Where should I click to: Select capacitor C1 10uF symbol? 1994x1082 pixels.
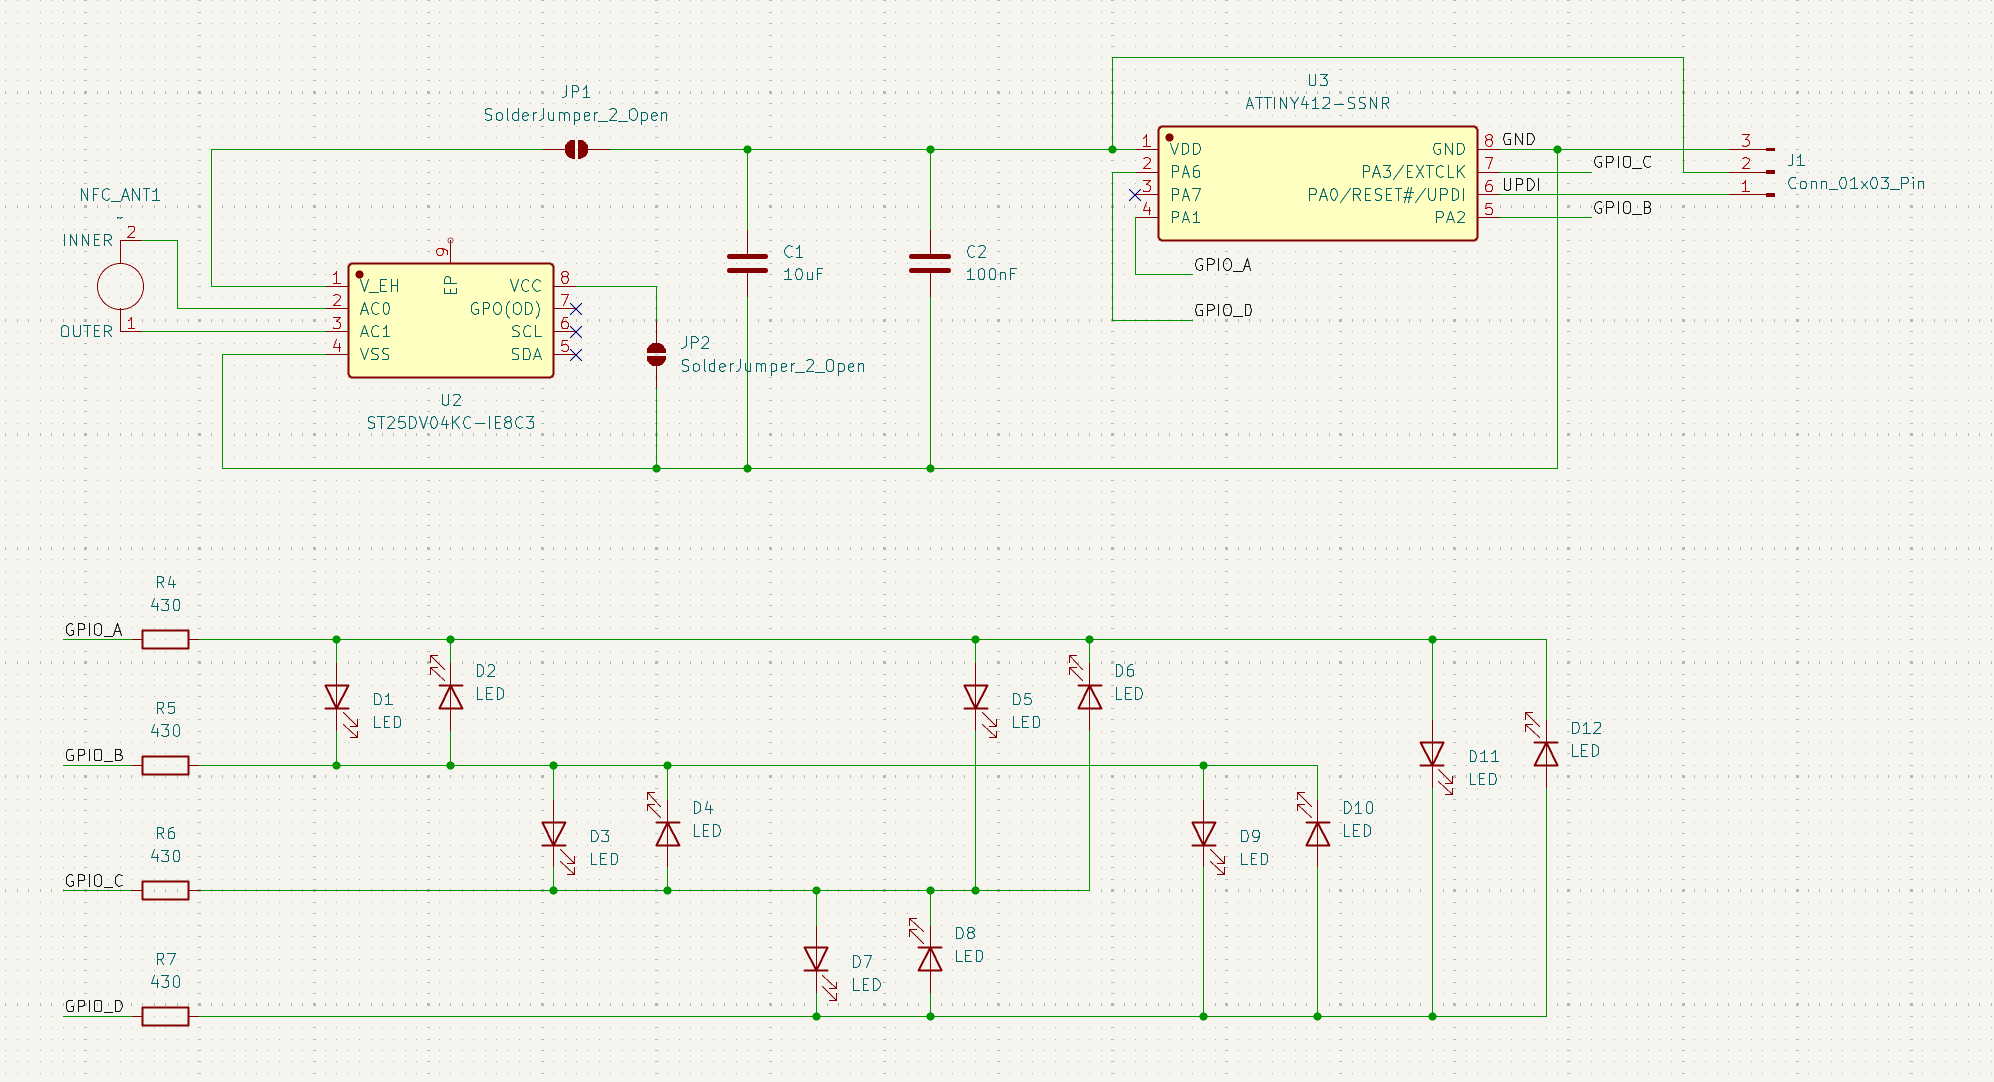pos(747,263)
